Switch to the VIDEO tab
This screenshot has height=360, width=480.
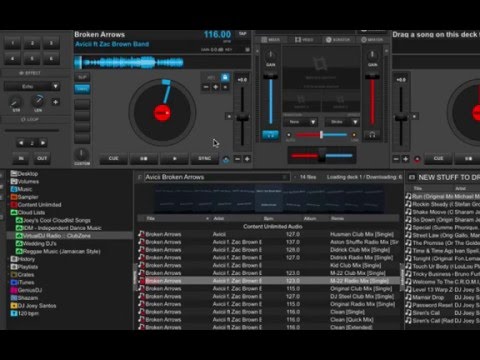click(x=304, y=40)
